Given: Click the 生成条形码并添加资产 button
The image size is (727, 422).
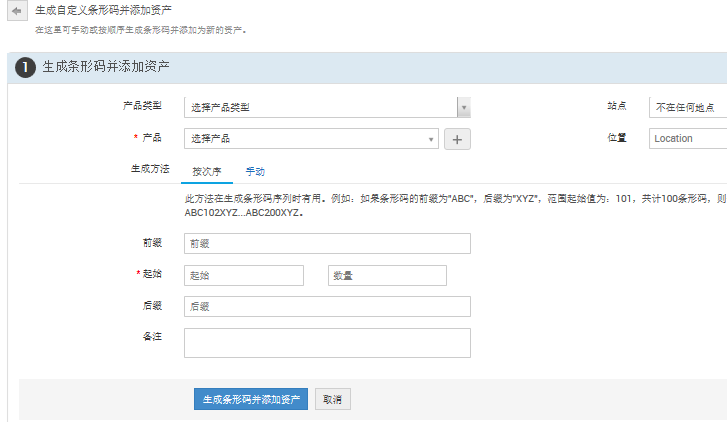Looking at the screenshot, I should tap(251, 399).
